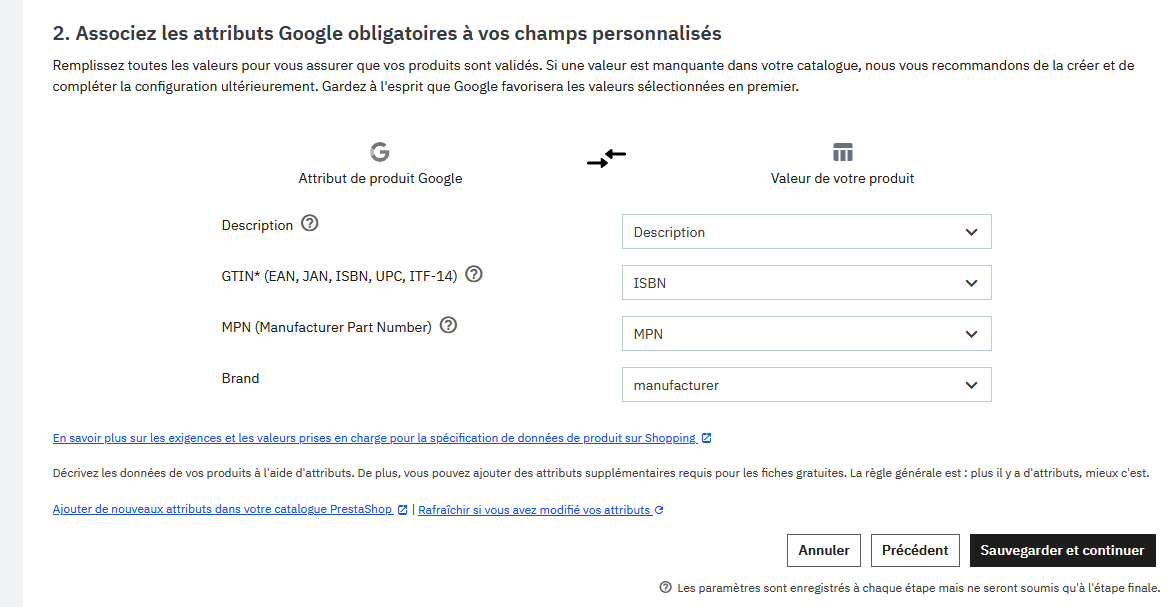Screen dimensions: 1176x607
Task: Click the table icon above product value
Action: pos(842,152)
